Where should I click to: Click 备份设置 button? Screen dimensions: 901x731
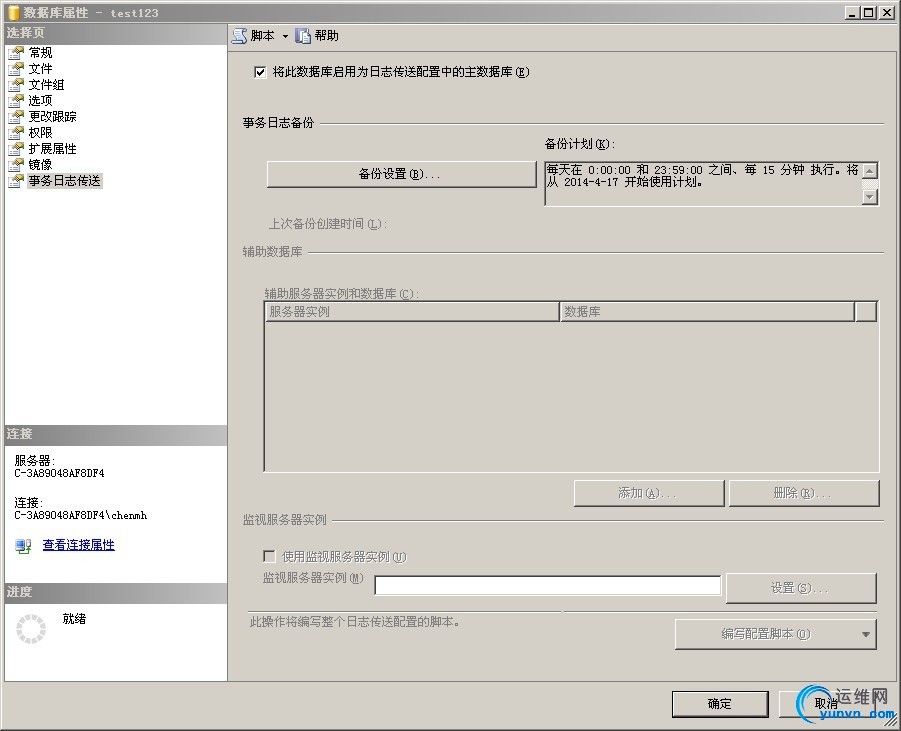click(x=401, y=174)
